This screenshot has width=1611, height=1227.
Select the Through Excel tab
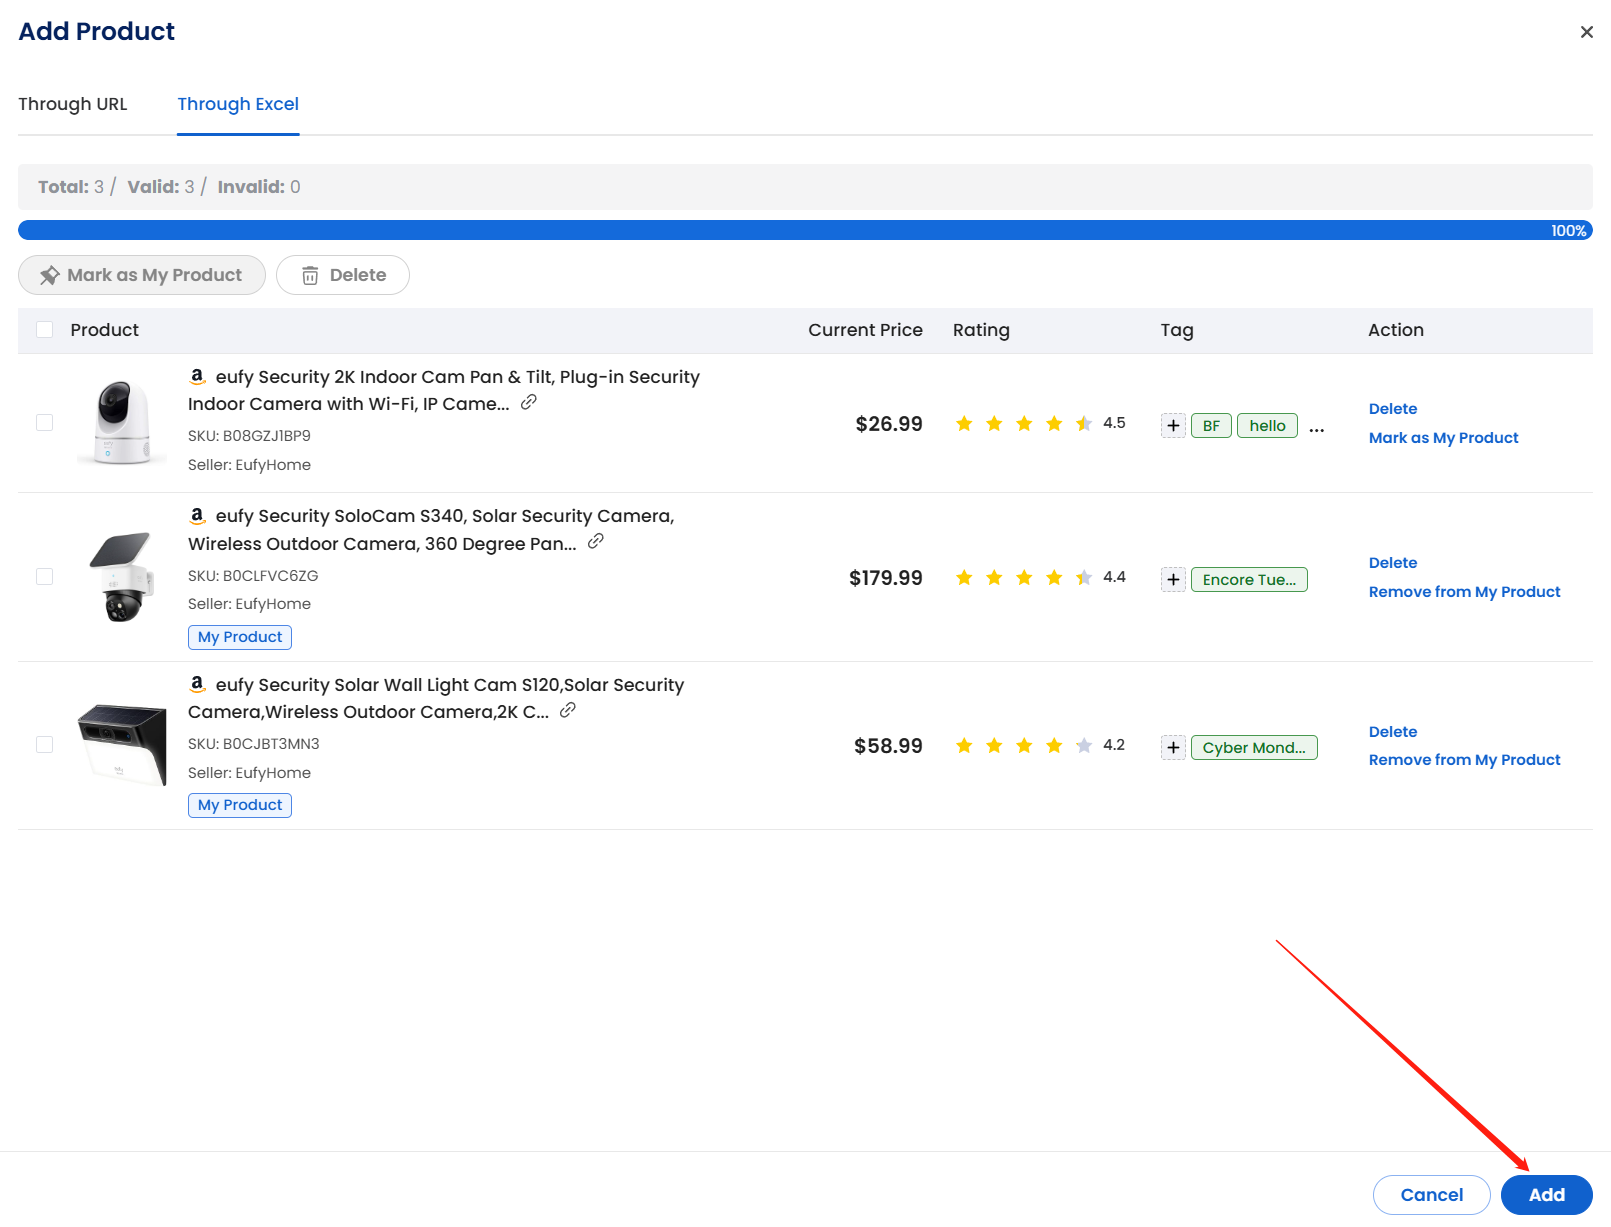tap(238, 104)
